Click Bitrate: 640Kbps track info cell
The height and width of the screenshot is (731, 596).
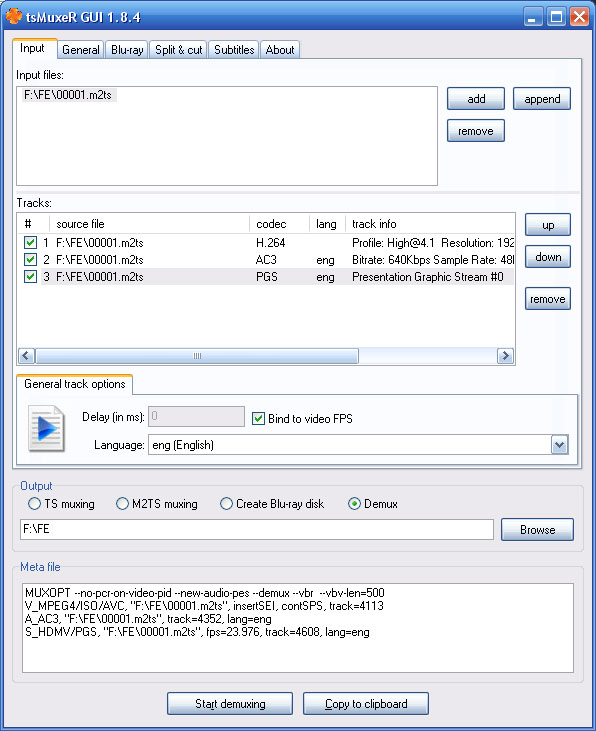coord(432,260)
